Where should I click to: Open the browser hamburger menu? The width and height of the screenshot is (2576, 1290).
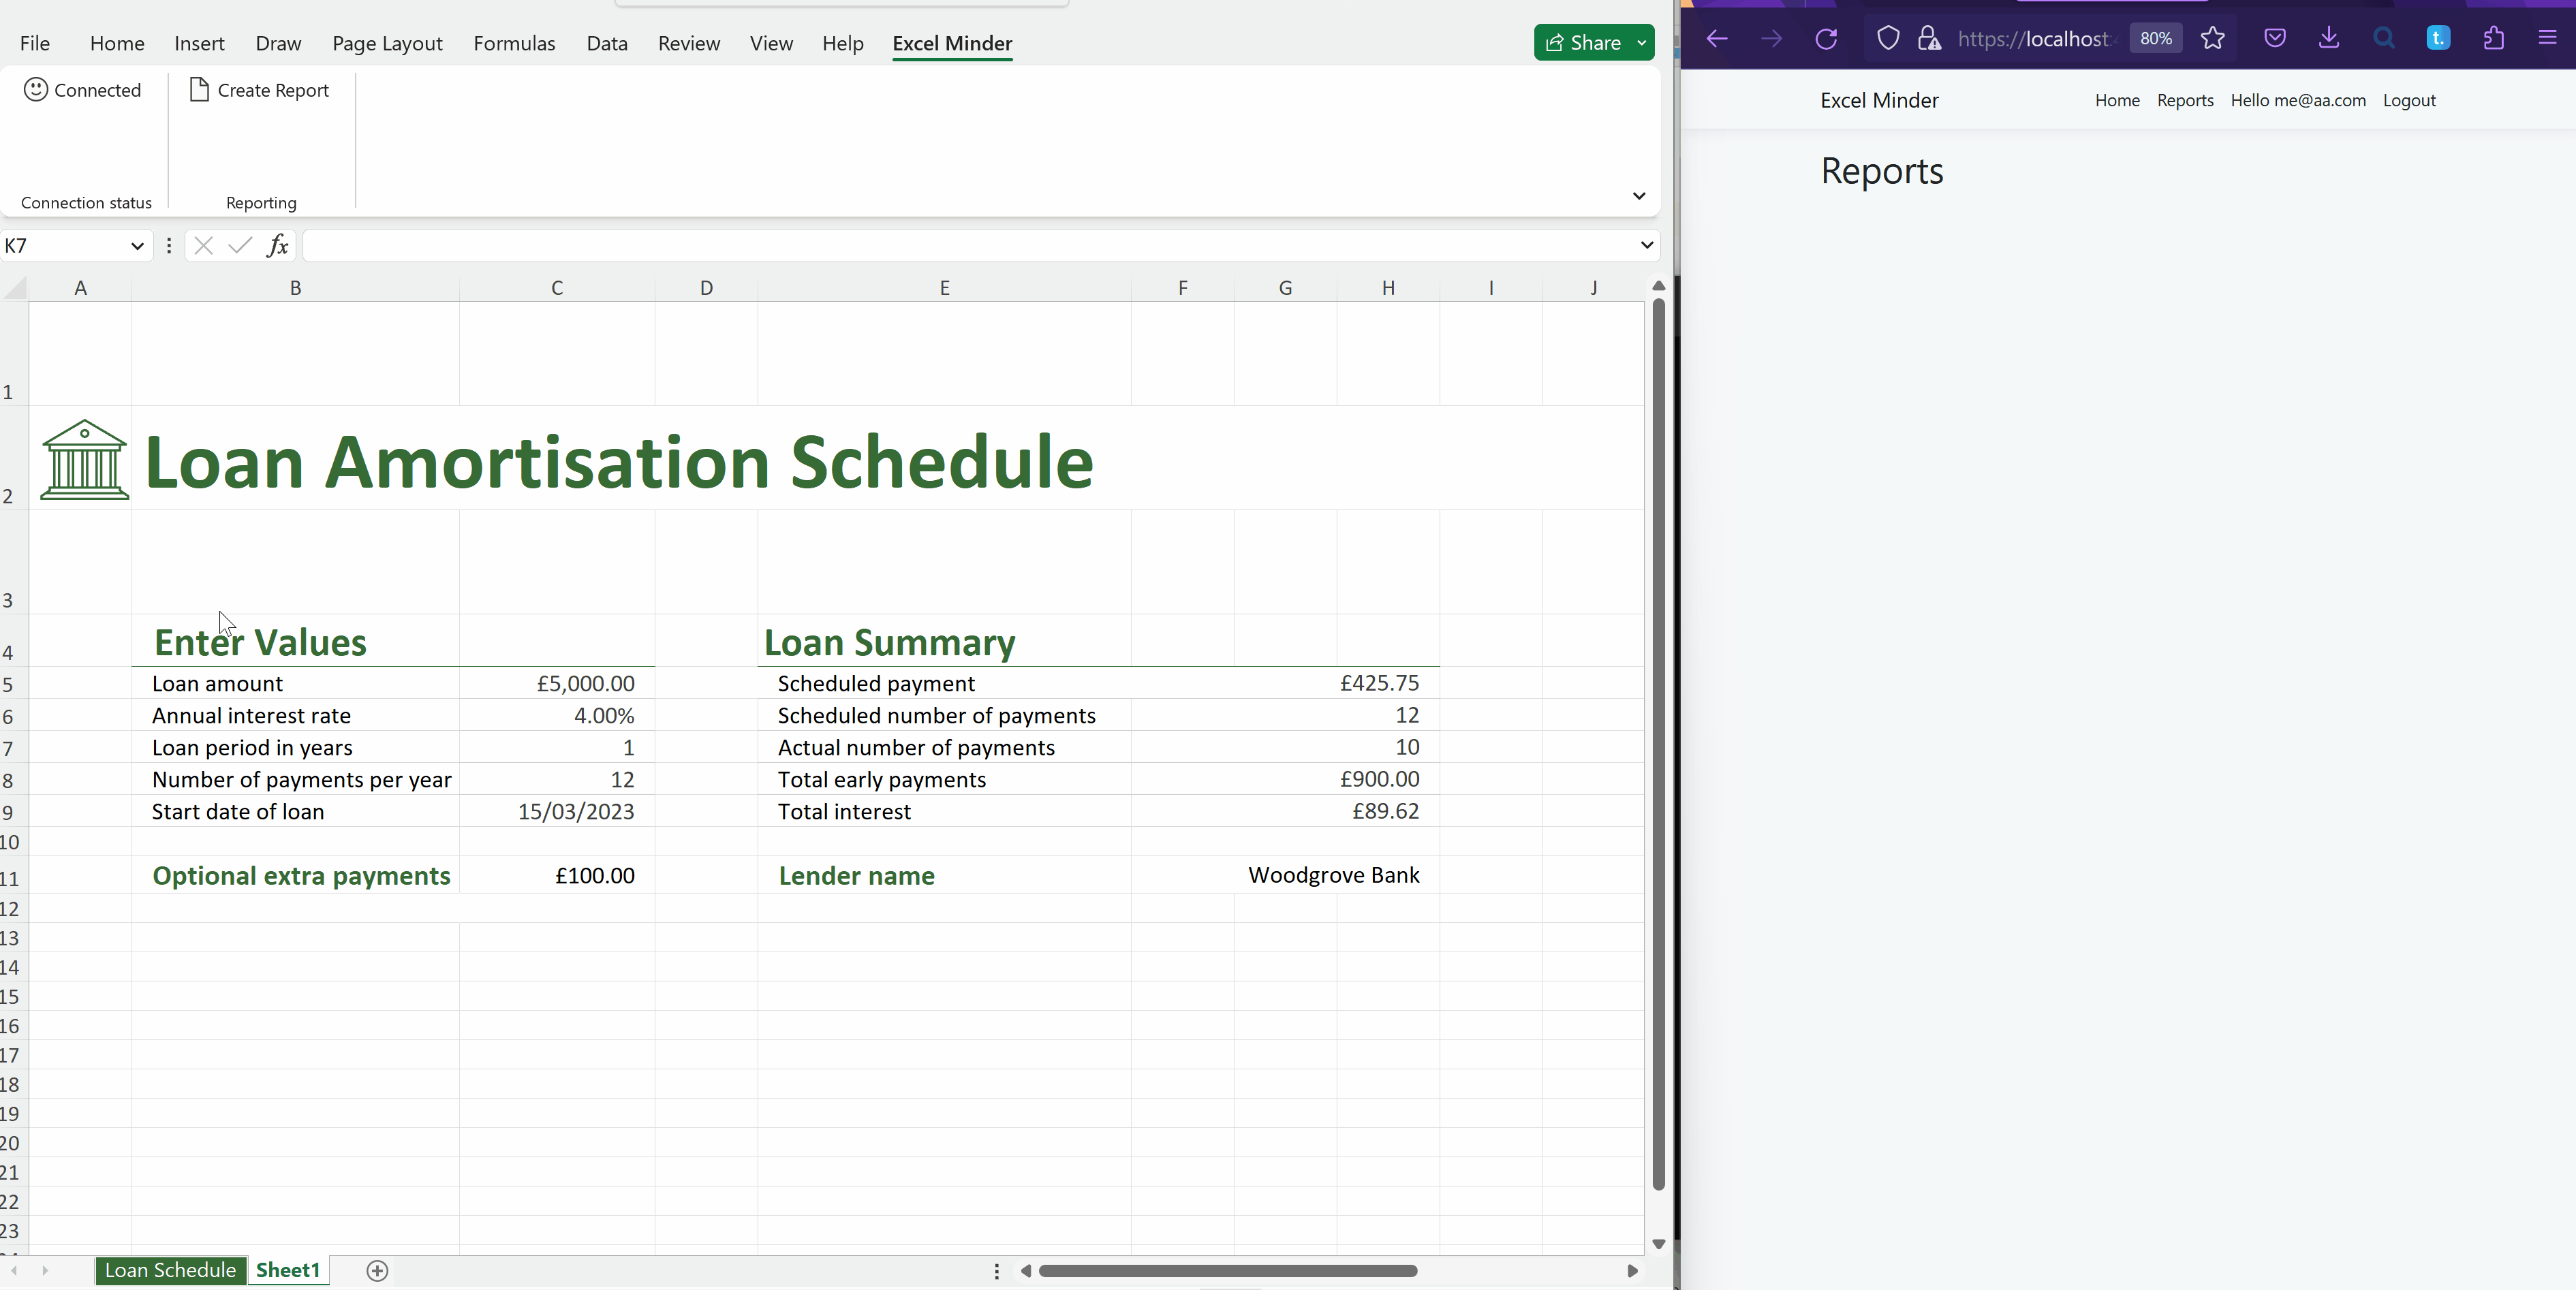tap(2547, 39)
